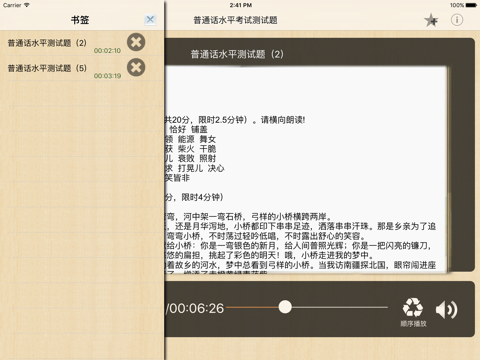The height and width of the screenshot is (360, 480).
Task: Click the played orange section of progress bar
Action: click(252, 307)
